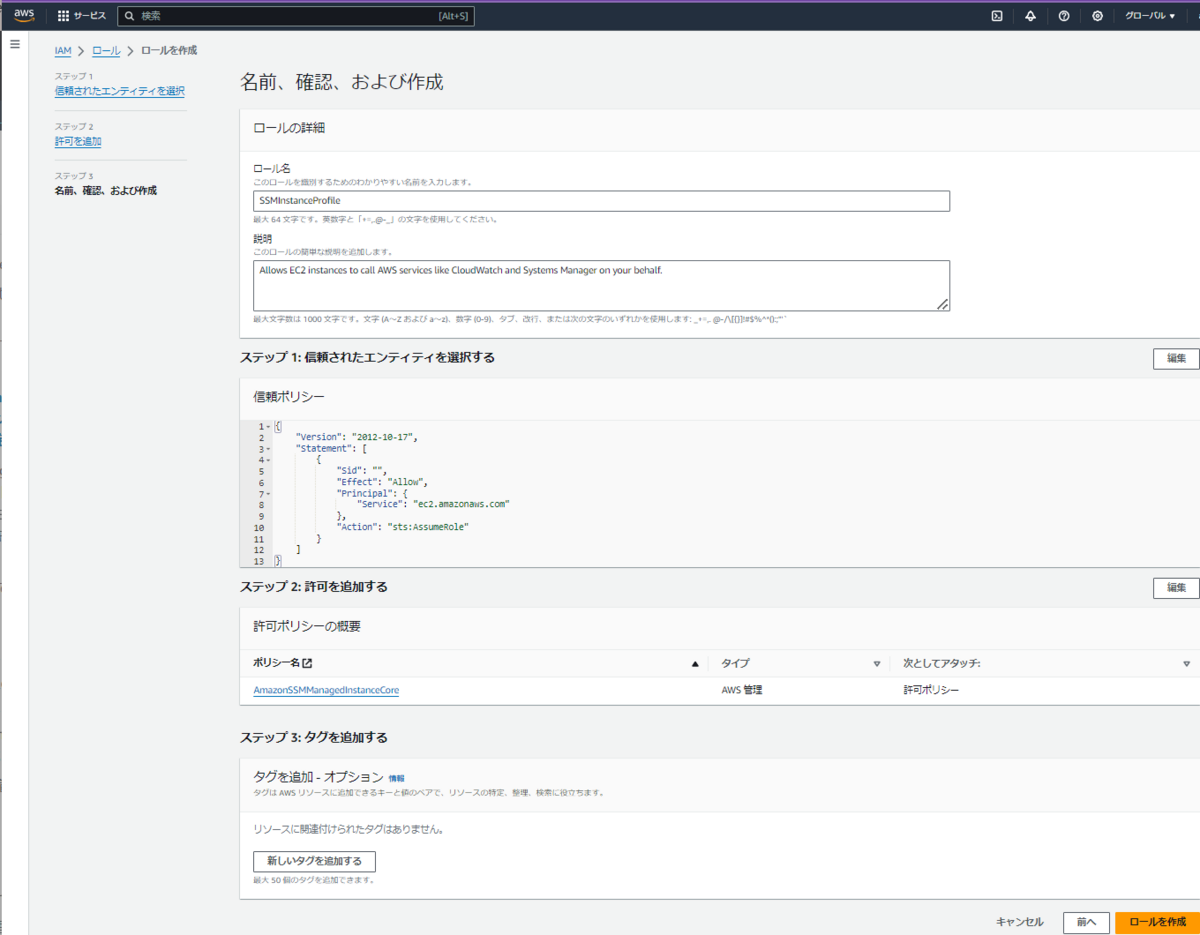Focus the ロール名 input field
The height and width of the screenshot is (935, 1200).
point(601,201)
